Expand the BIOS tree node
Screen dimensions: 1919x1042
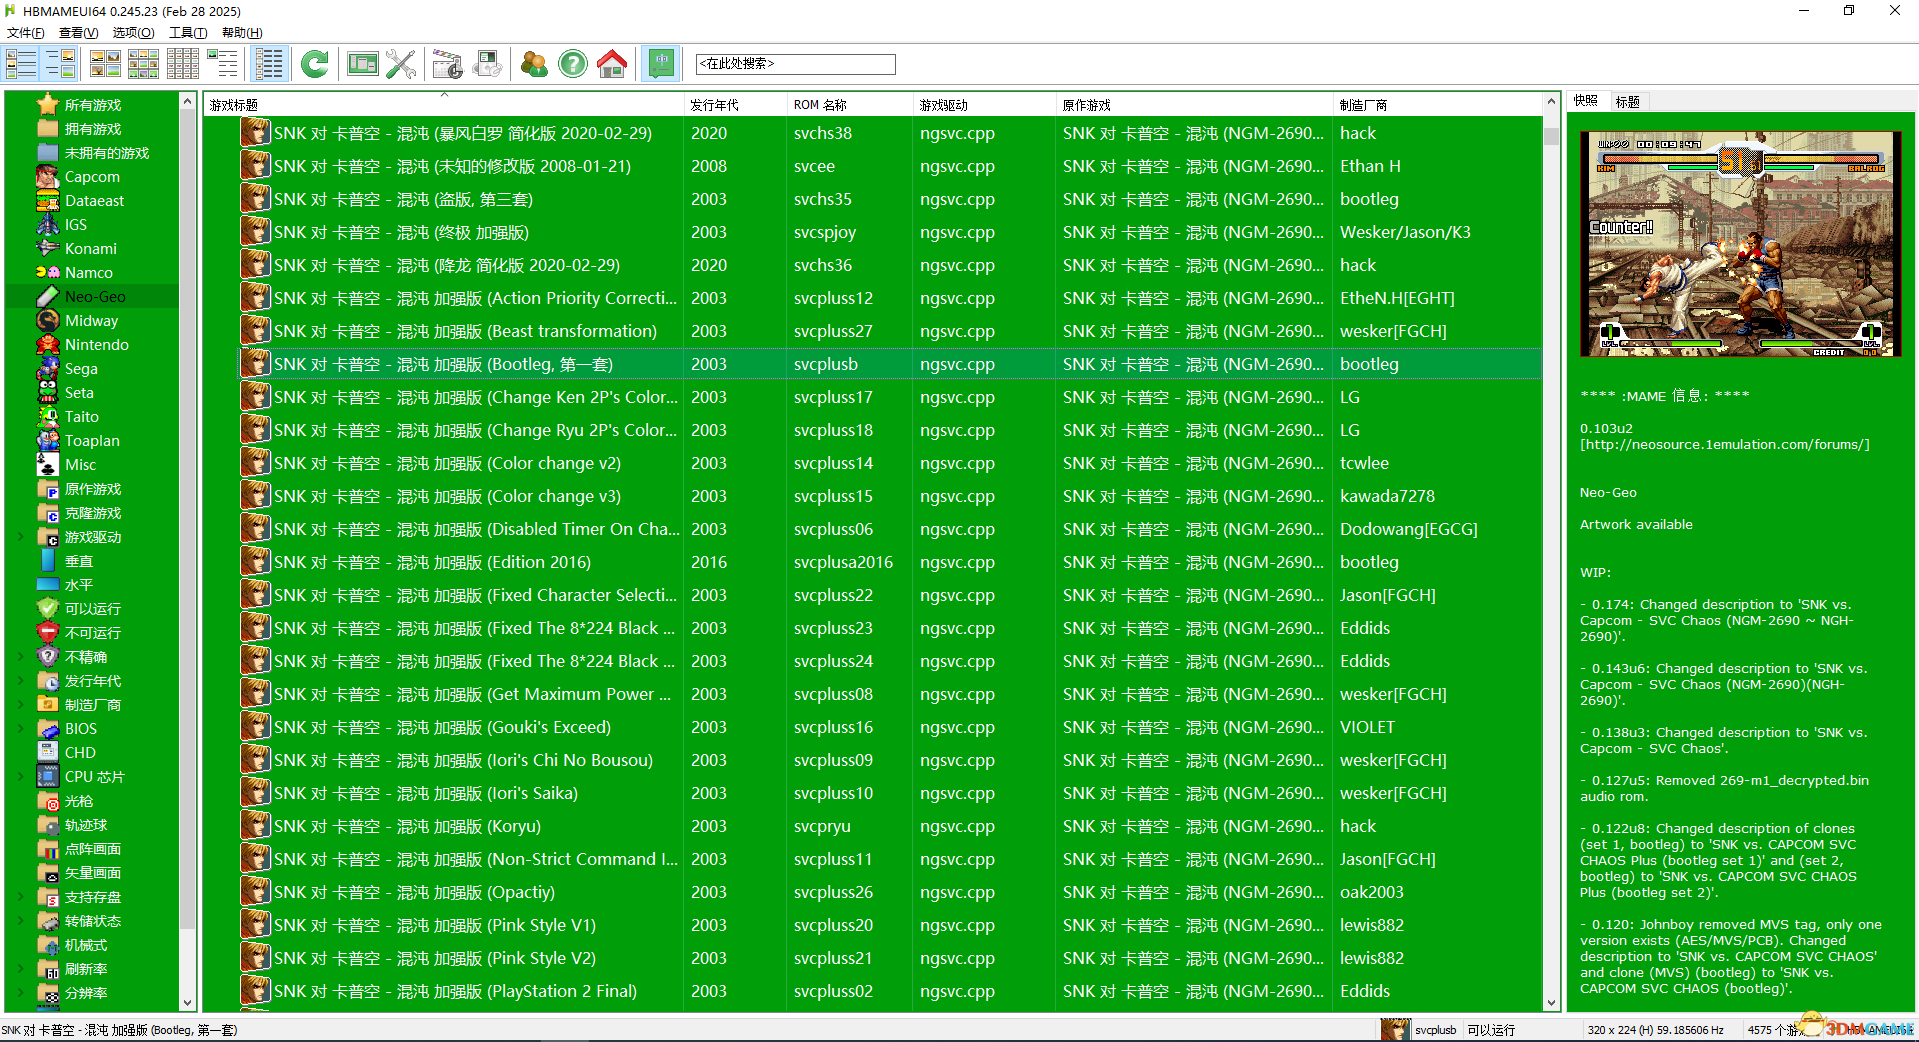[20, 729]
